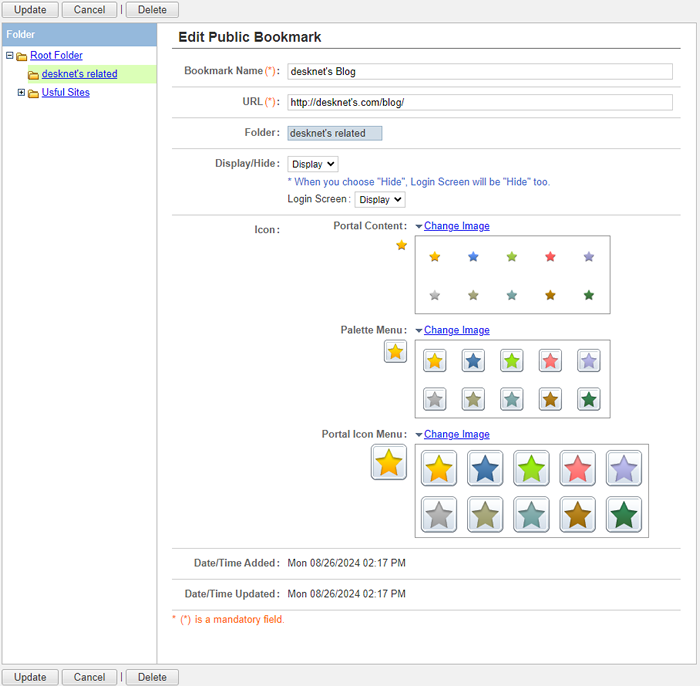Select red star Portal Content icon
Viewport: 700px width, 686px height.
click(x=550, y=257)
